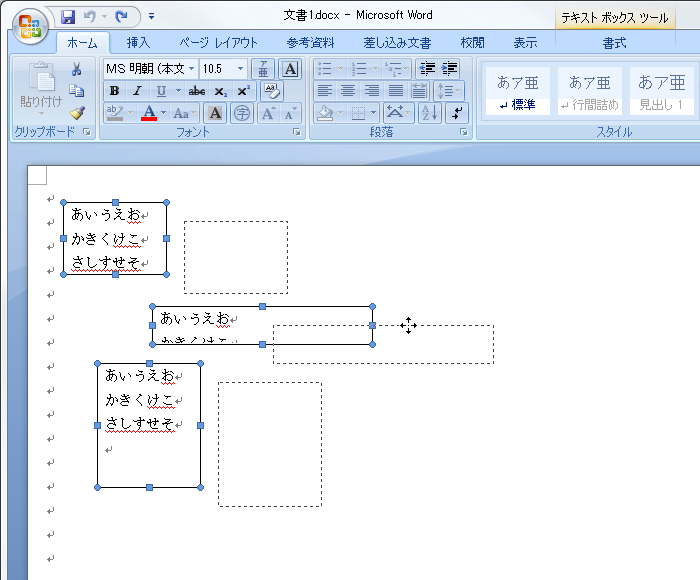Open the 書式 text box tools tab
This screenshot has height=580, width=700.
pos(614,42)
